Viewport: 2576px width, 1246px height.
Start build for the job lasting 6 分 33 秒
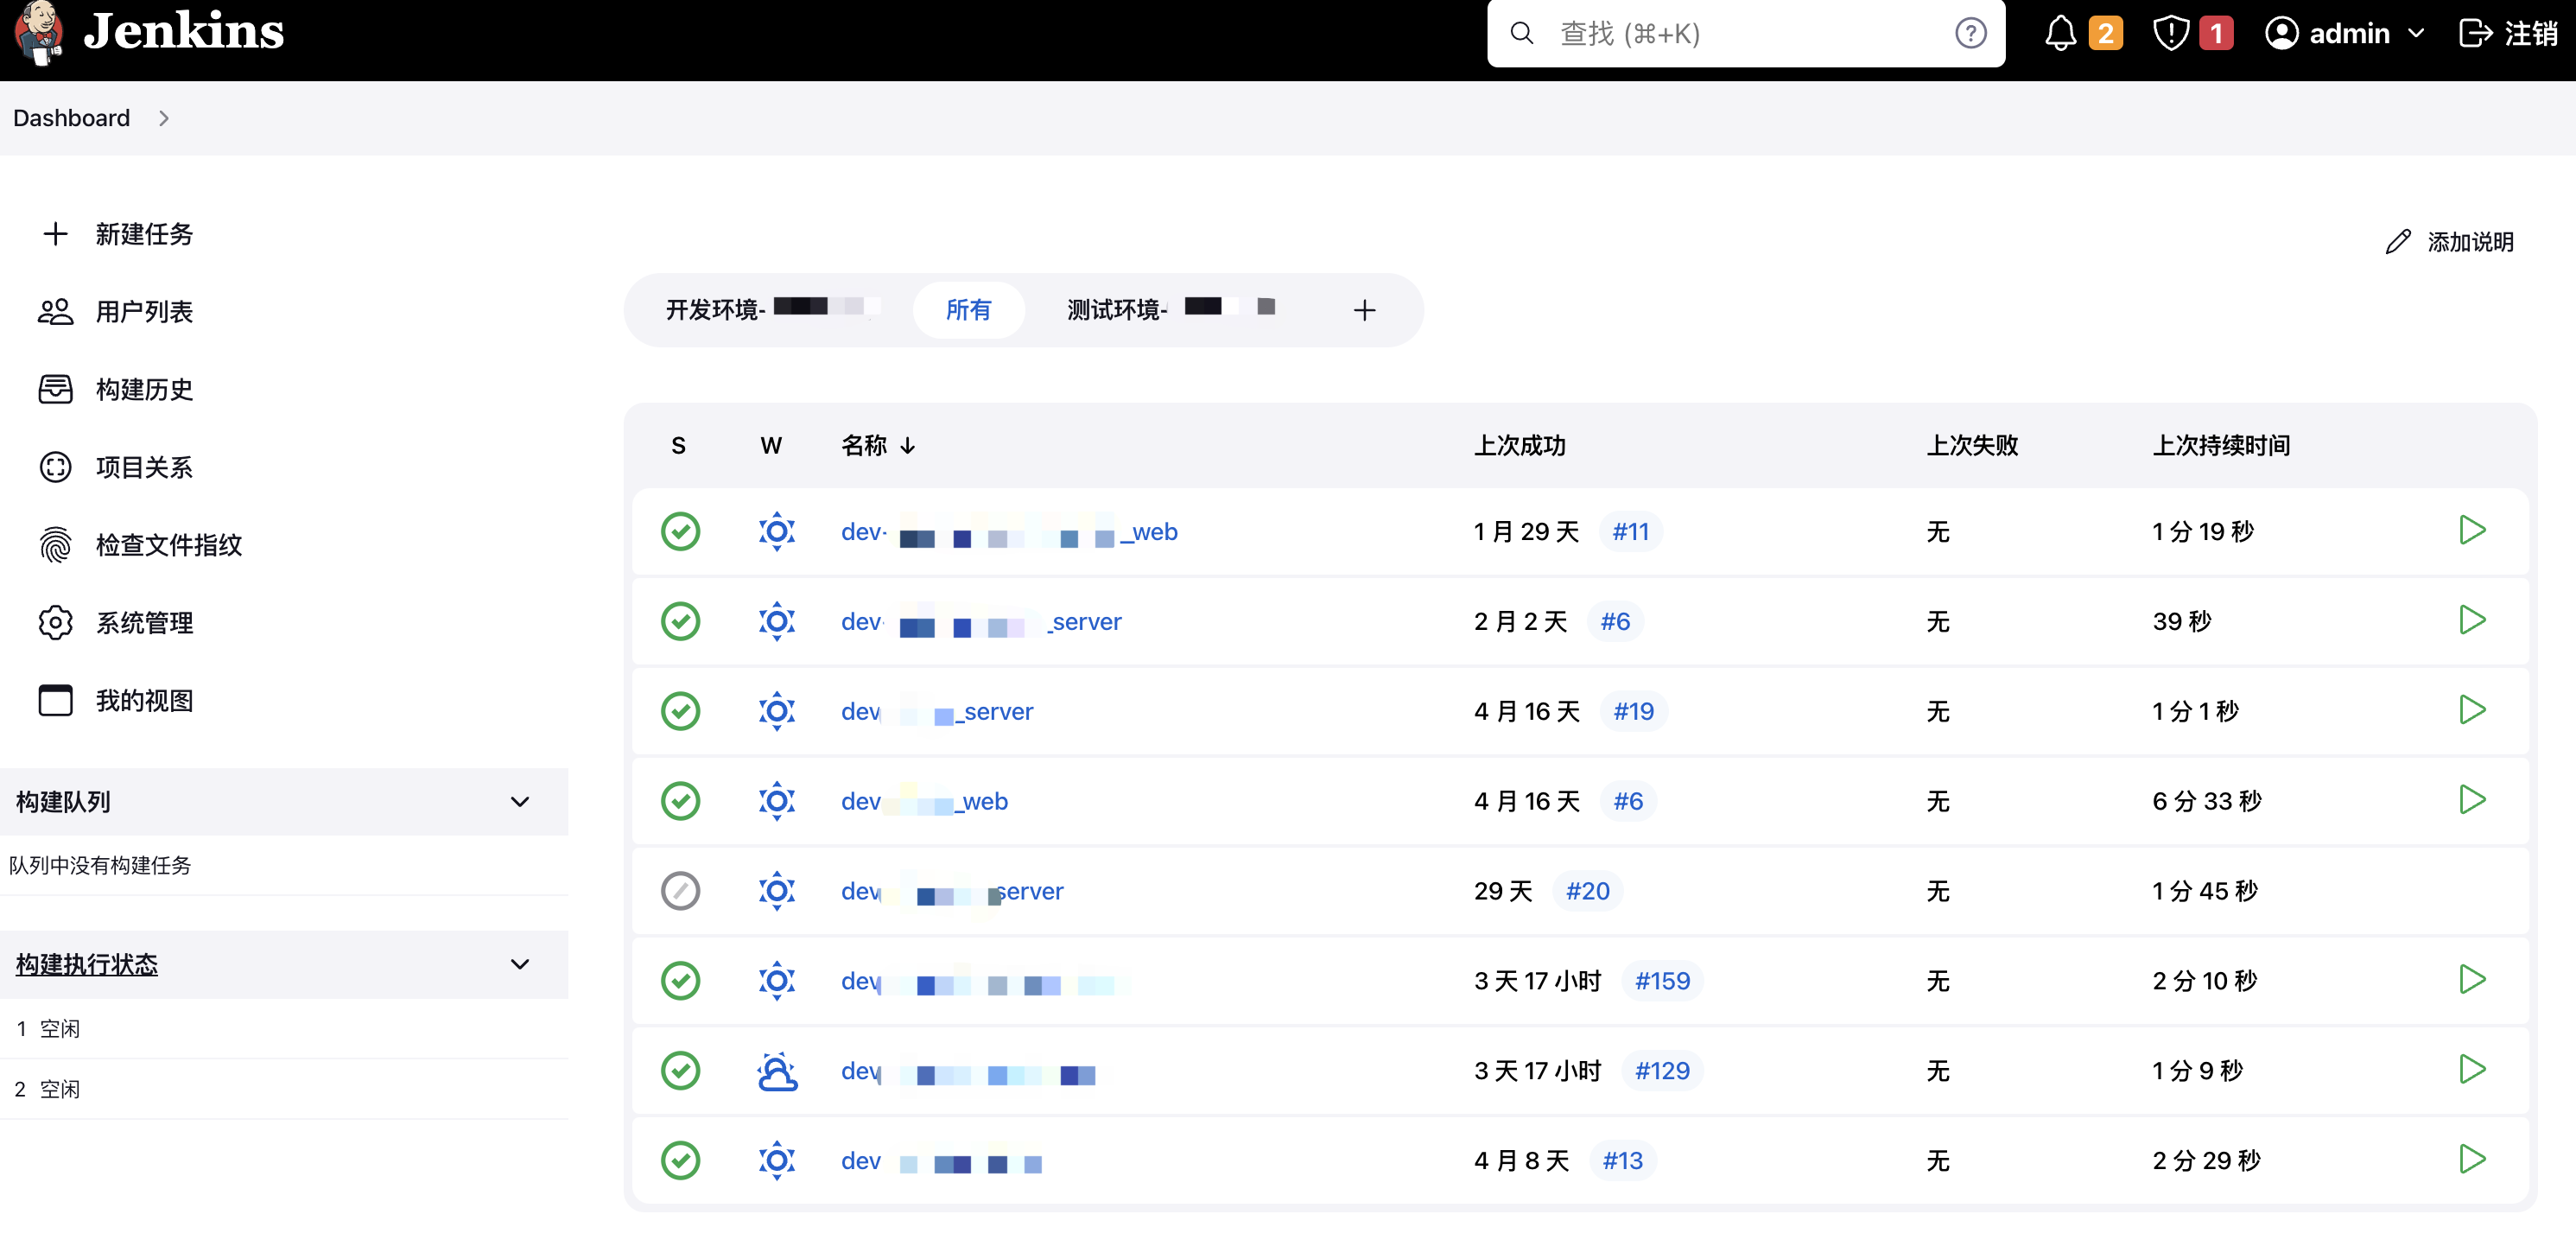[2471, 800]
